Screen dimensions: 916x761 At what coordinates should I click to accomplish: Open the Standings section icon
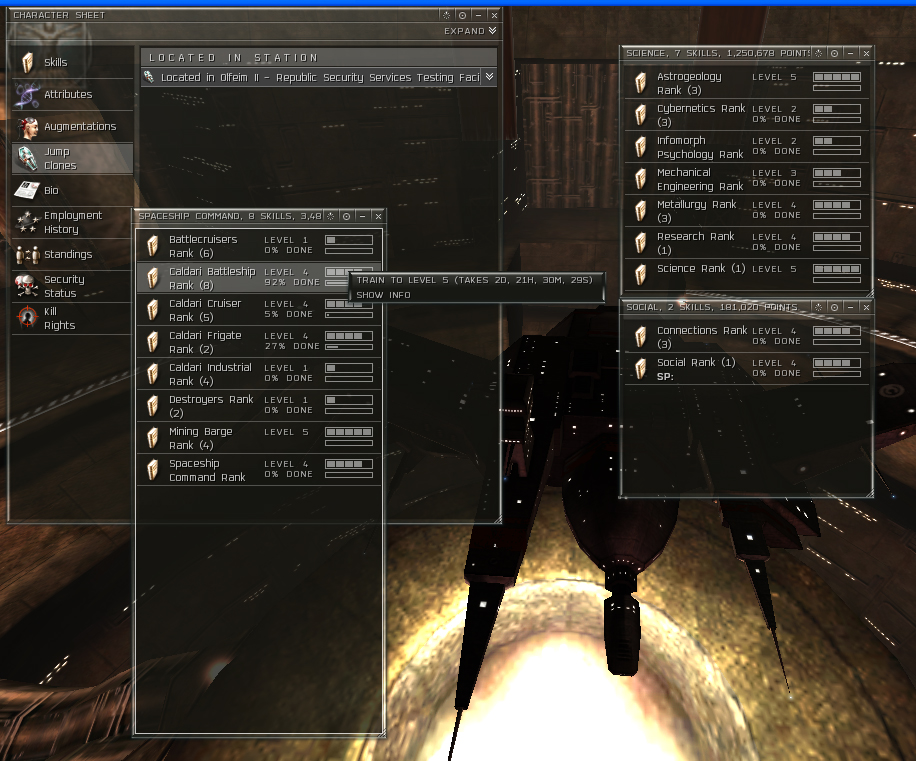27,255
